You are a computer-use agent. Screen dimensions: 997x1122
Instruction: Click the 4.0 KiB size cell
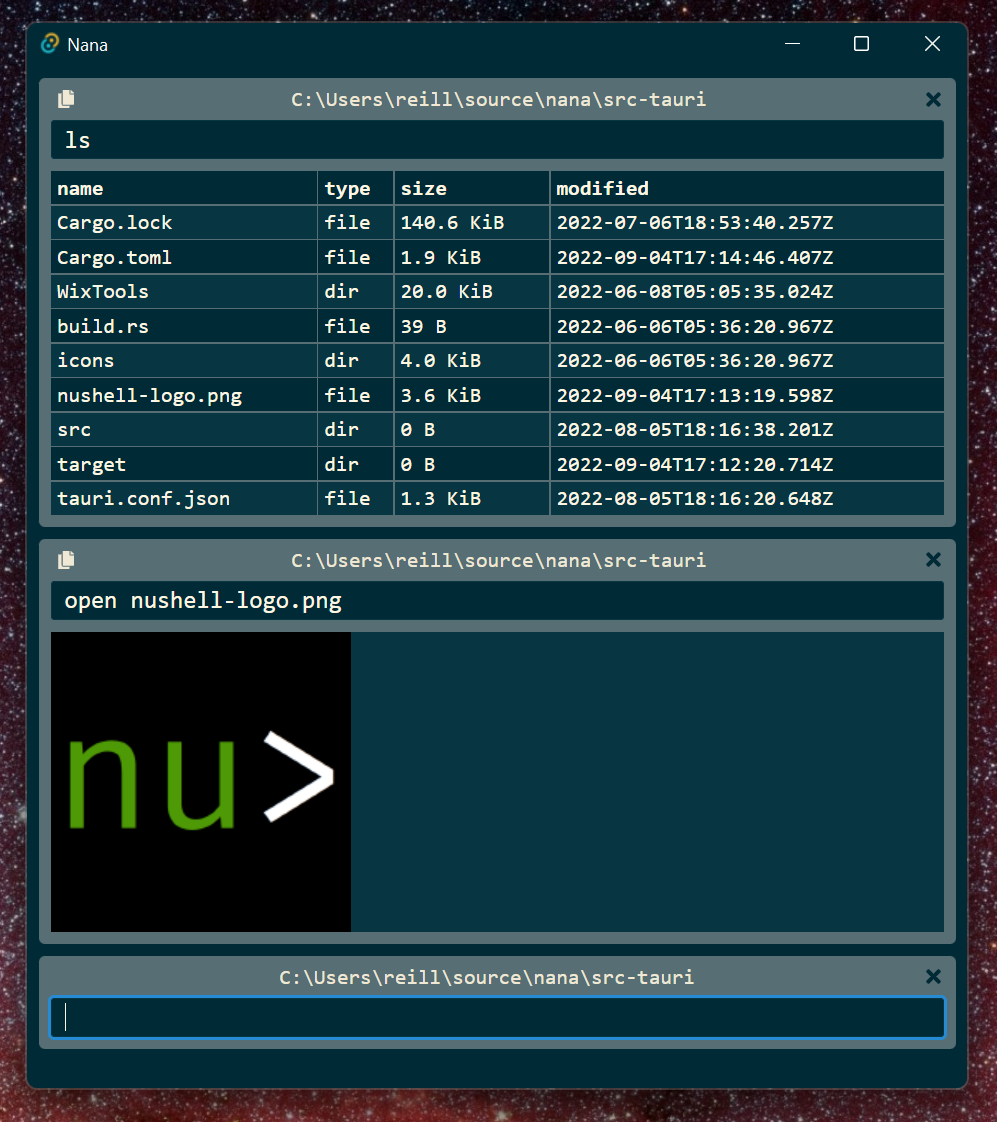pos(472,361)
